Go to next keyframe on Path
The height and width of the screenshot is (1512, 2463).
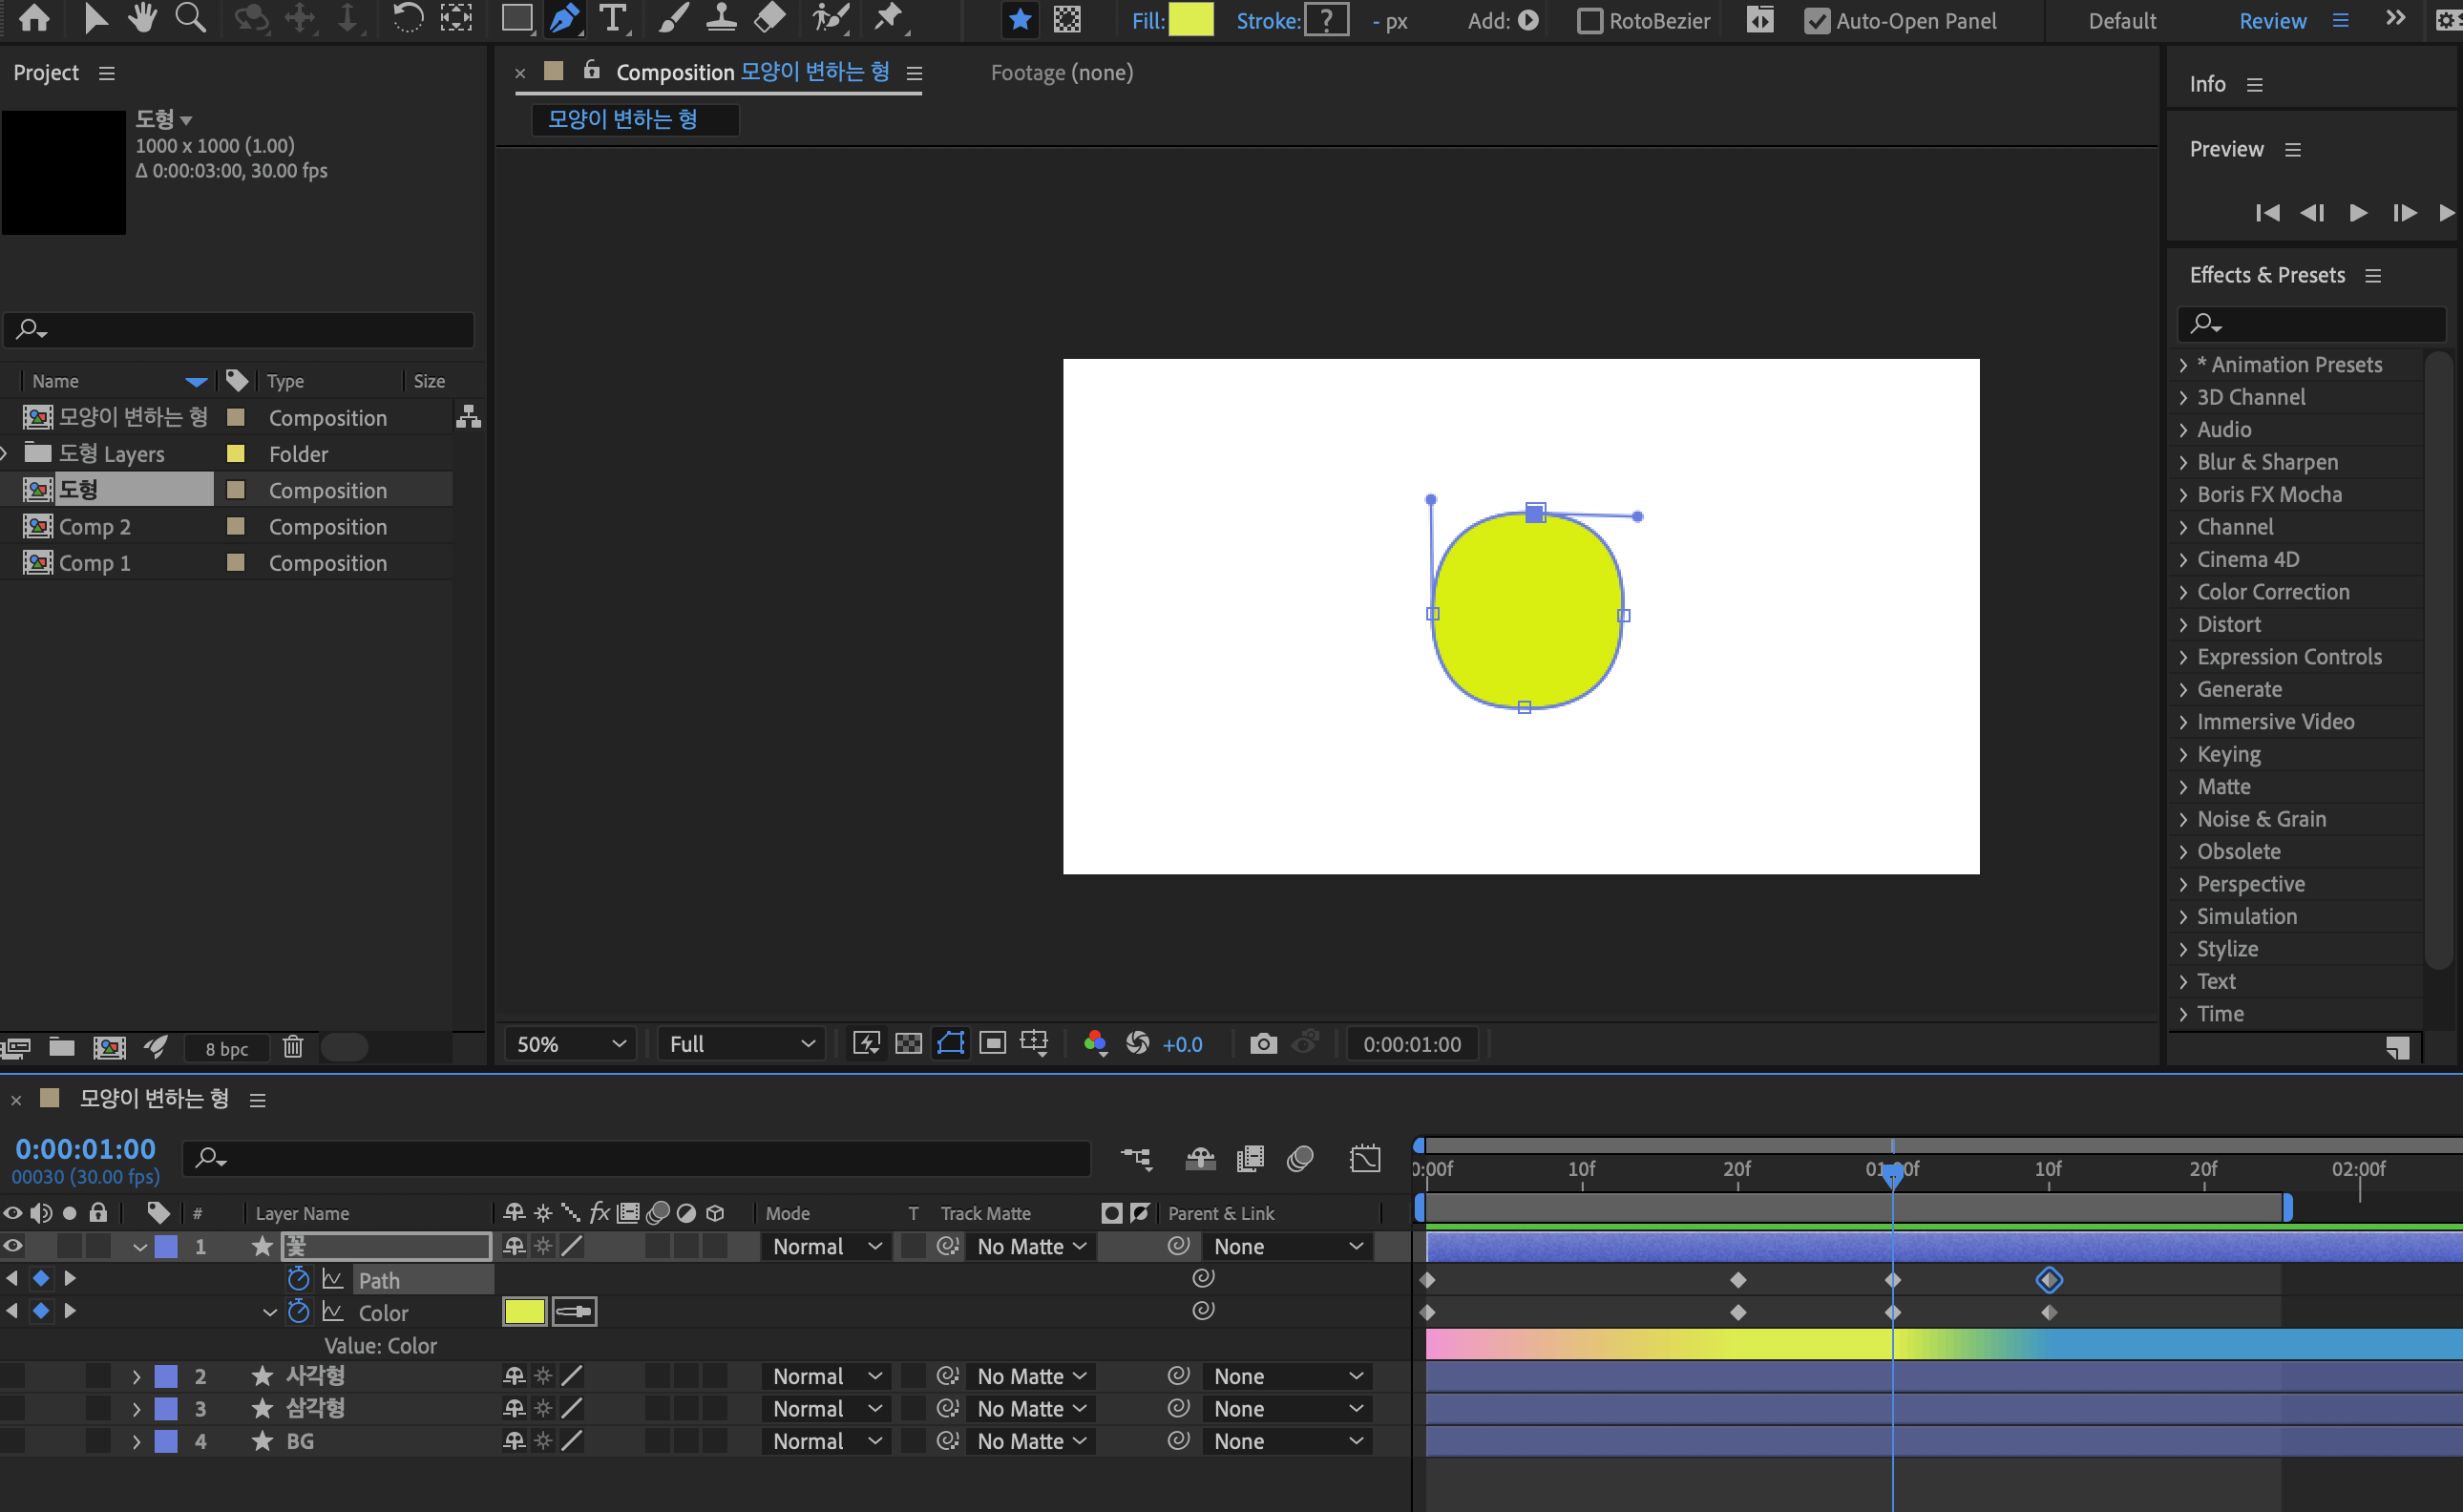(x=70, y=1278)
